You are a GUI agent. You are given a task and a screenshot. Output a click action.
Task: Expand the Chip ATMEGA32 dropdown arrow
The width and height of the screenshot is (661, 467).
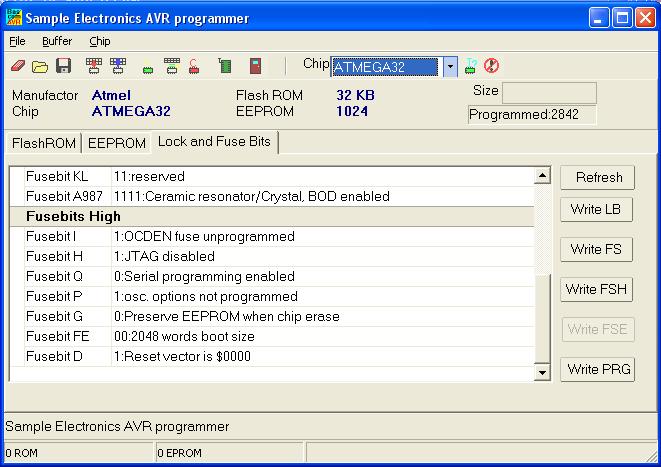[x=450, y=67]
